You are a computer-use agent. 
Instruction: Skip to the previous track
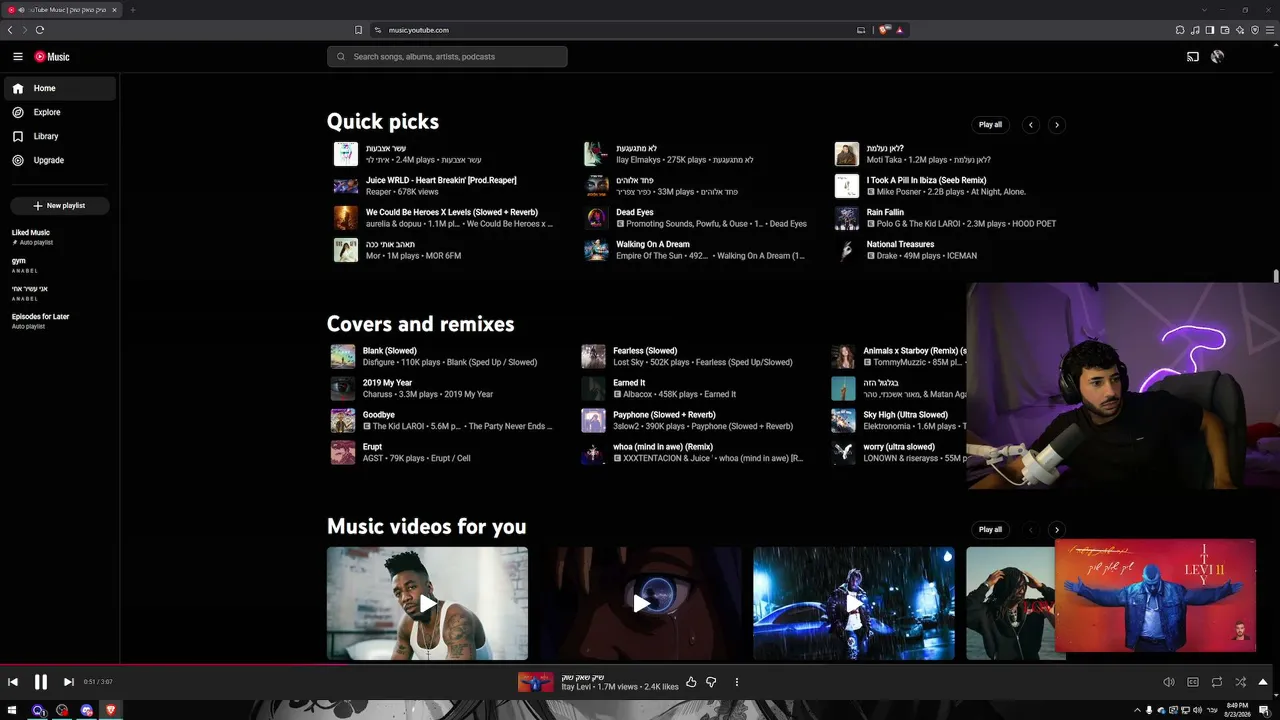(x=13, y=682)
